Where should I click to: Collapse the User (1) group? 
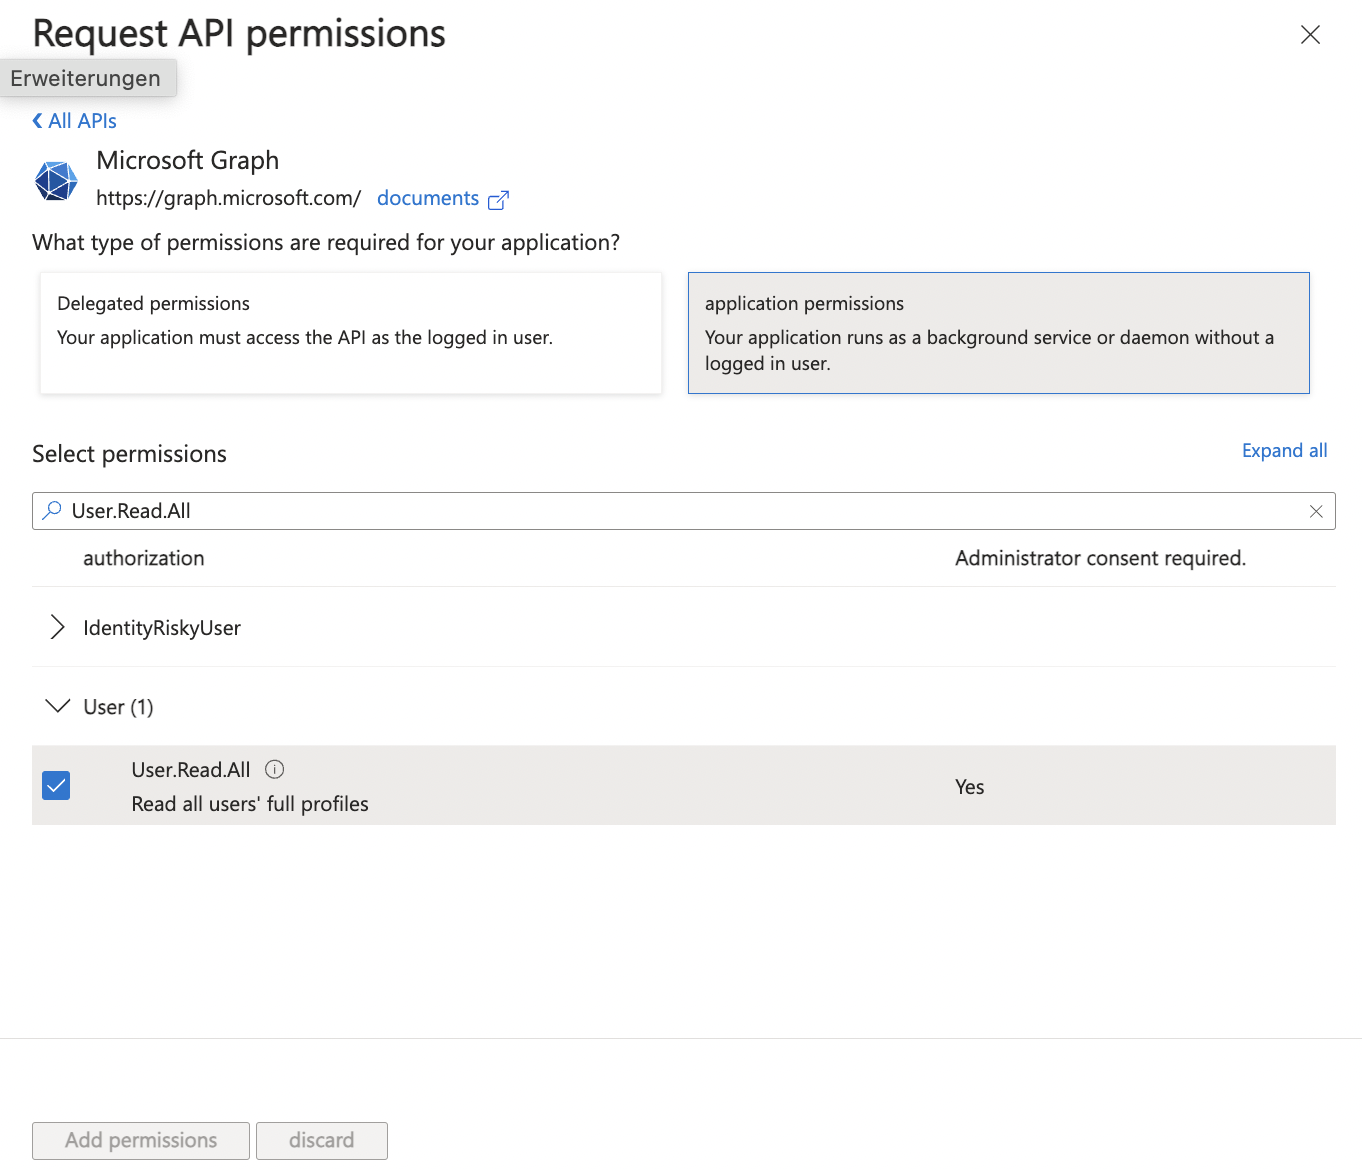[x=58, y=706]
